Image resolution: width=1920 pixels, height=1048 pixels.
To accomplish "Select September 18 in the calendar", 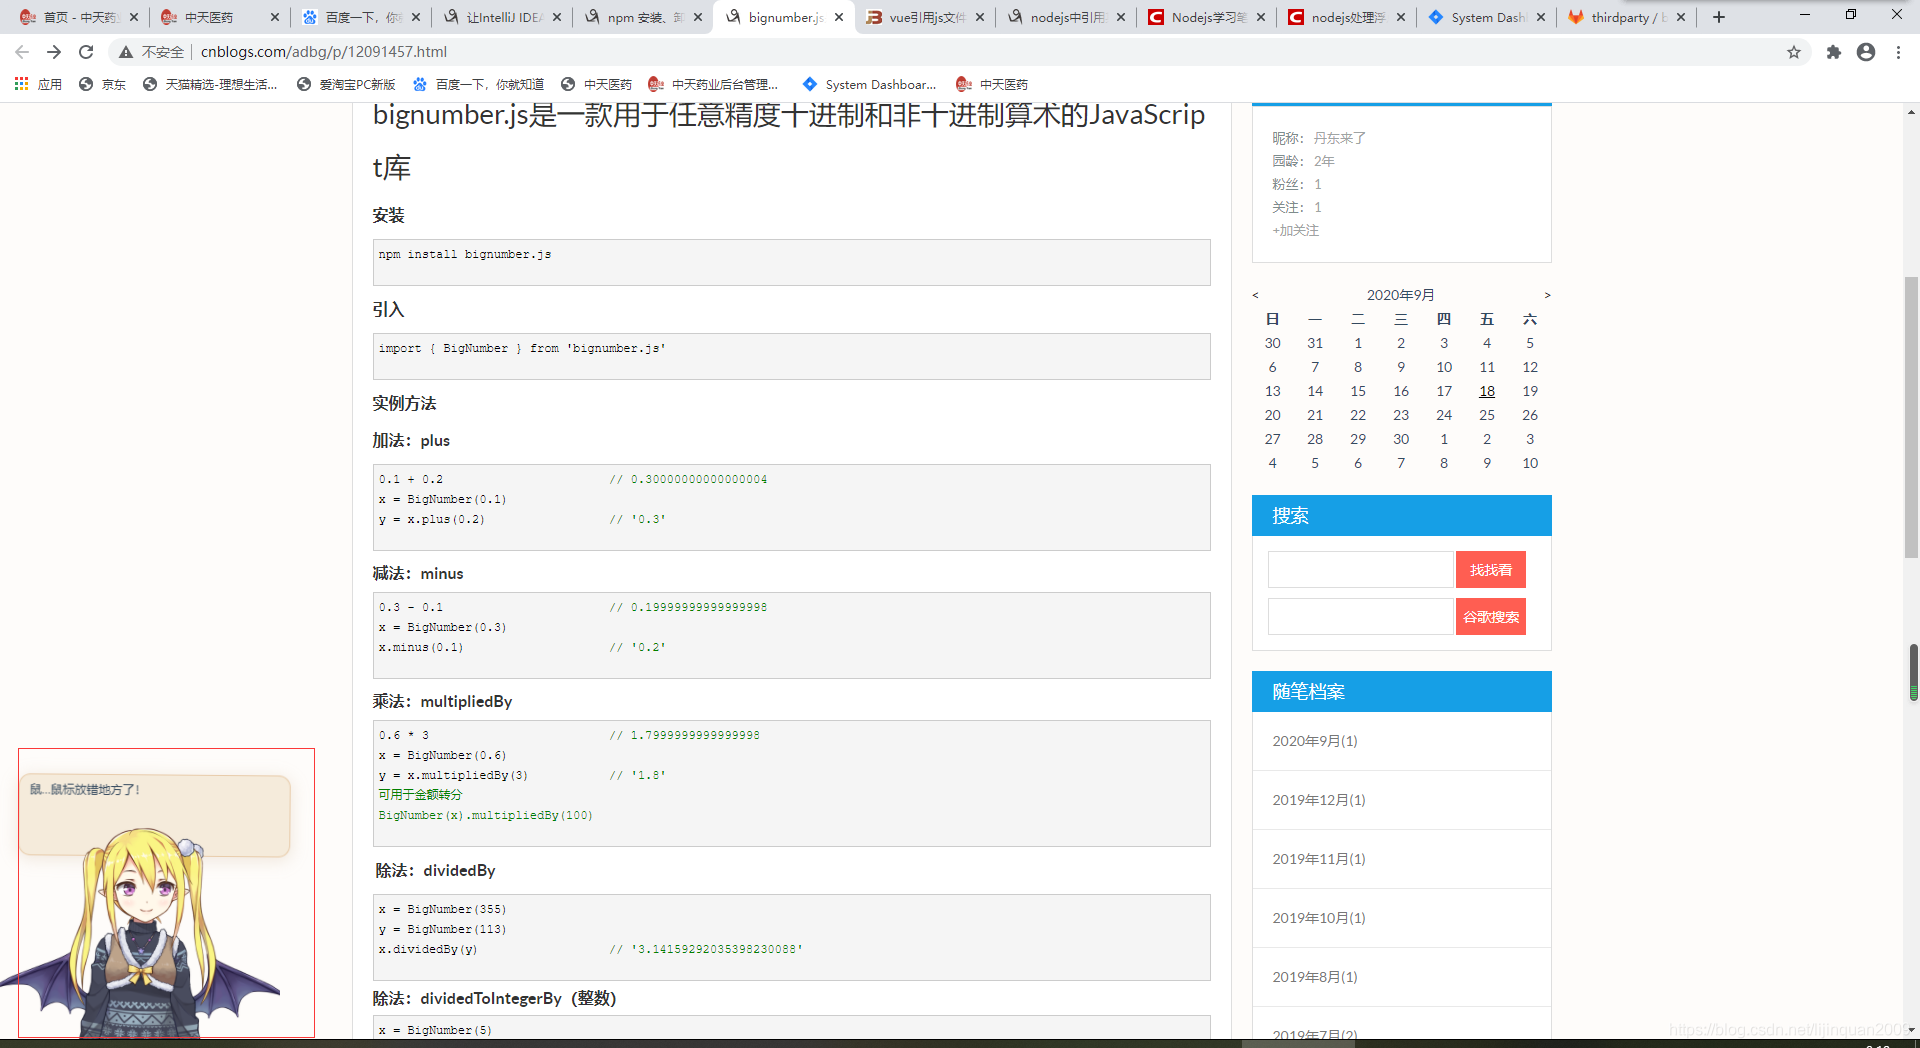I will [x=1487, y=391].
